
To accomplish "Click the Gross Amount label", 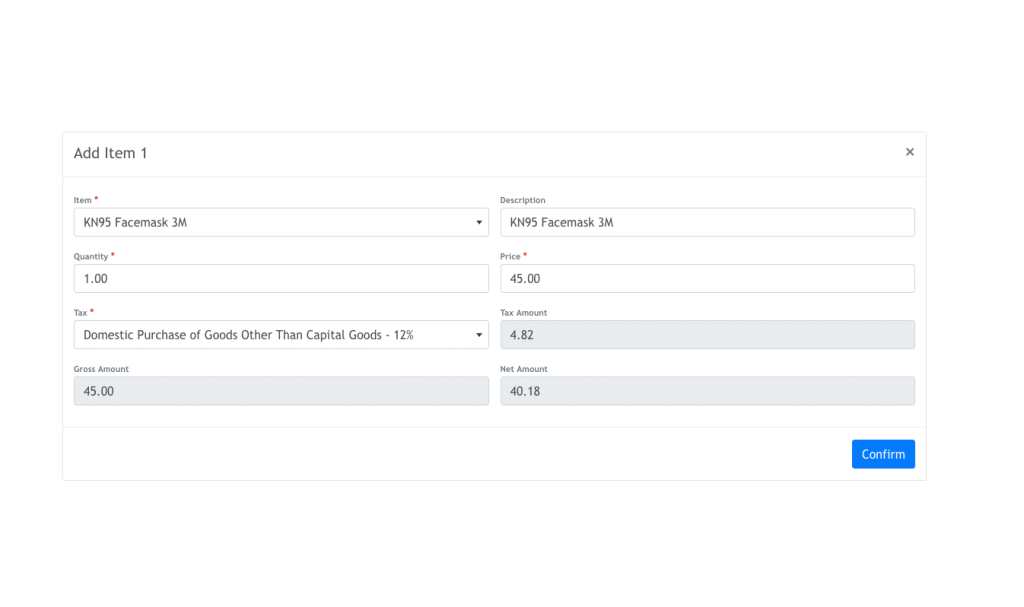I will [x=101, y=369].
